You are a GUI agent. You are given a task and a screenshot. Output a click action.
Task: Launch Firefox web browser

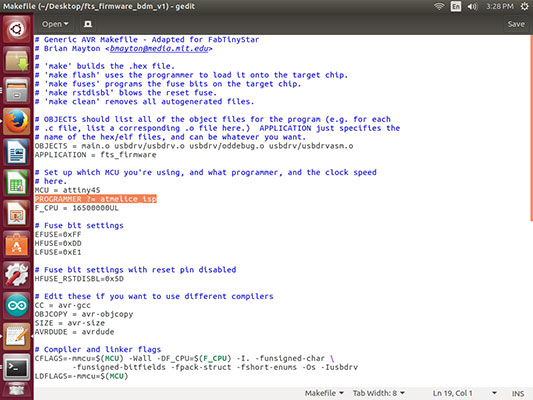point(17,121)
